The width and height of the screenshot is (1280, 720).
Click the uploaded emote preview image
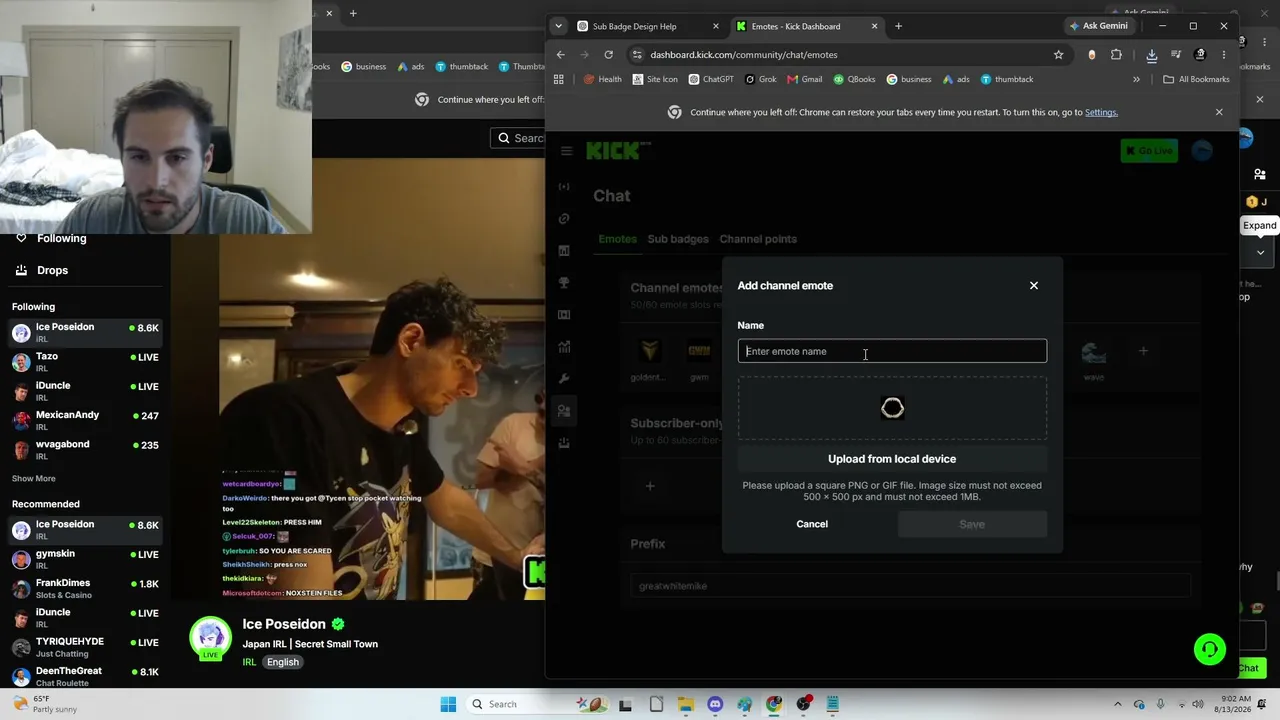892,408
